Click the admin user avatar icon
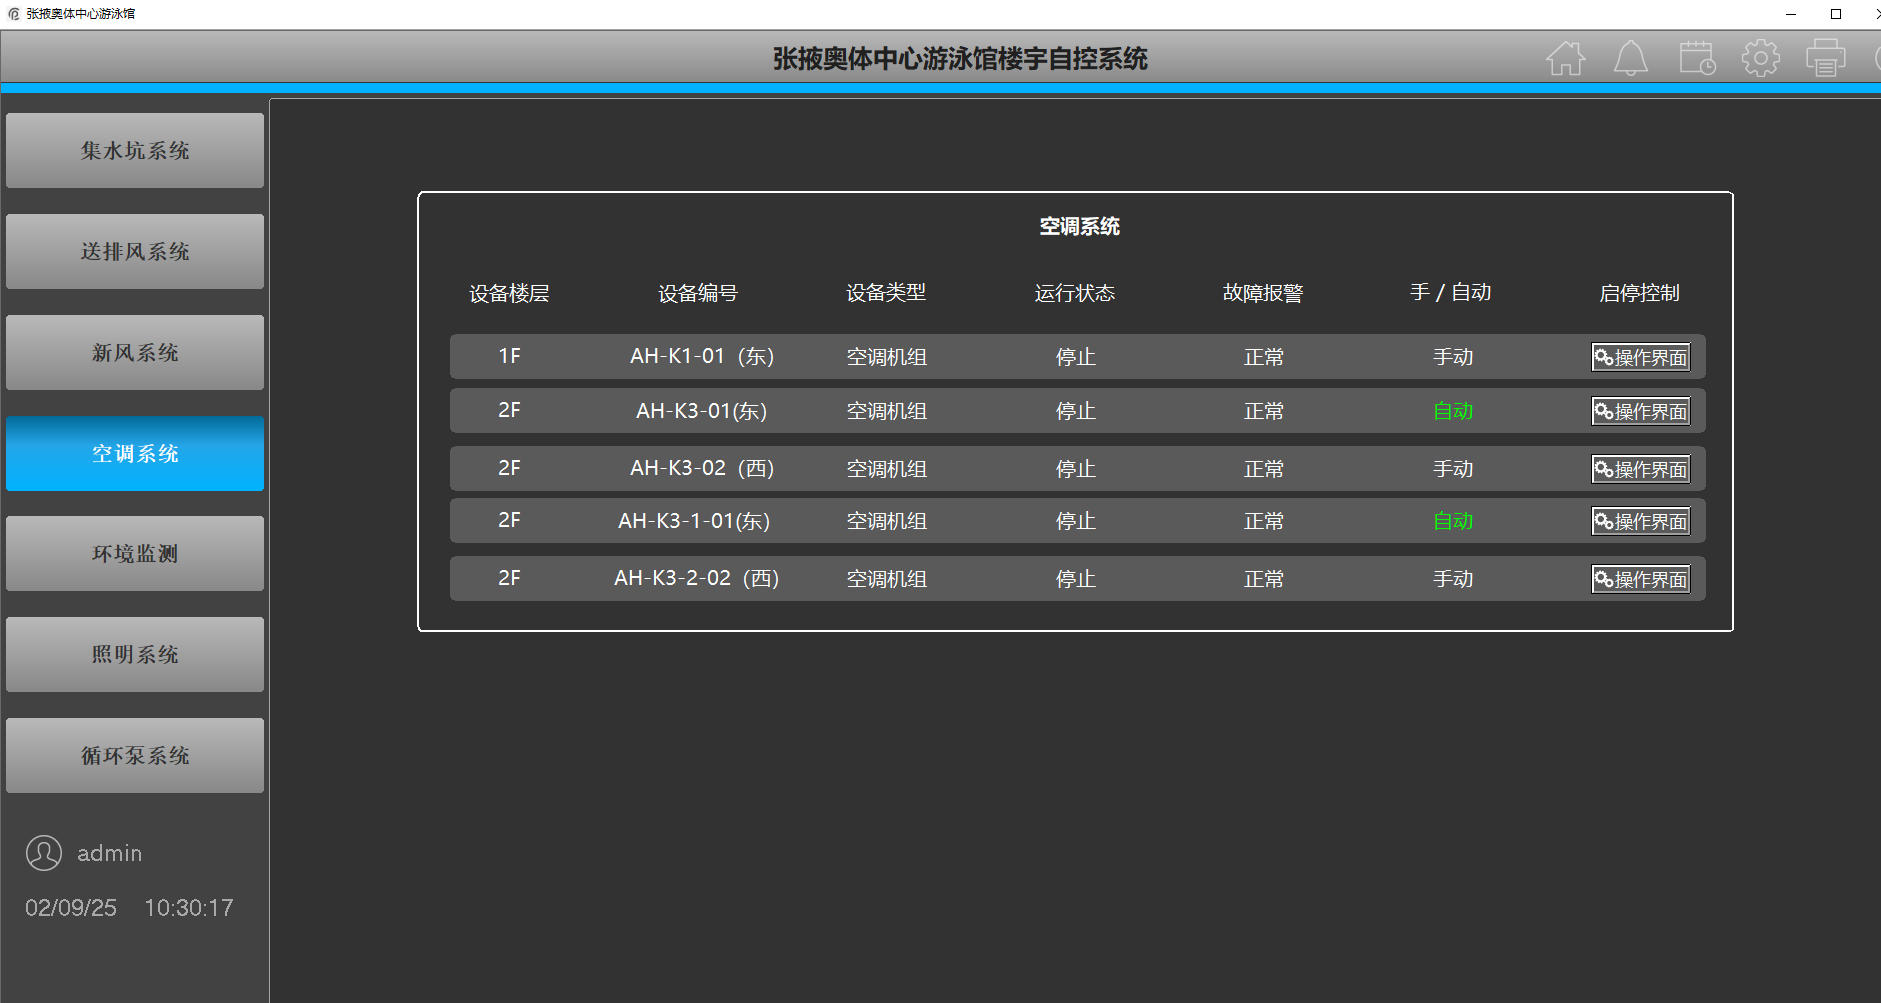This screenshot has height=1003, width=1881. 44,853
